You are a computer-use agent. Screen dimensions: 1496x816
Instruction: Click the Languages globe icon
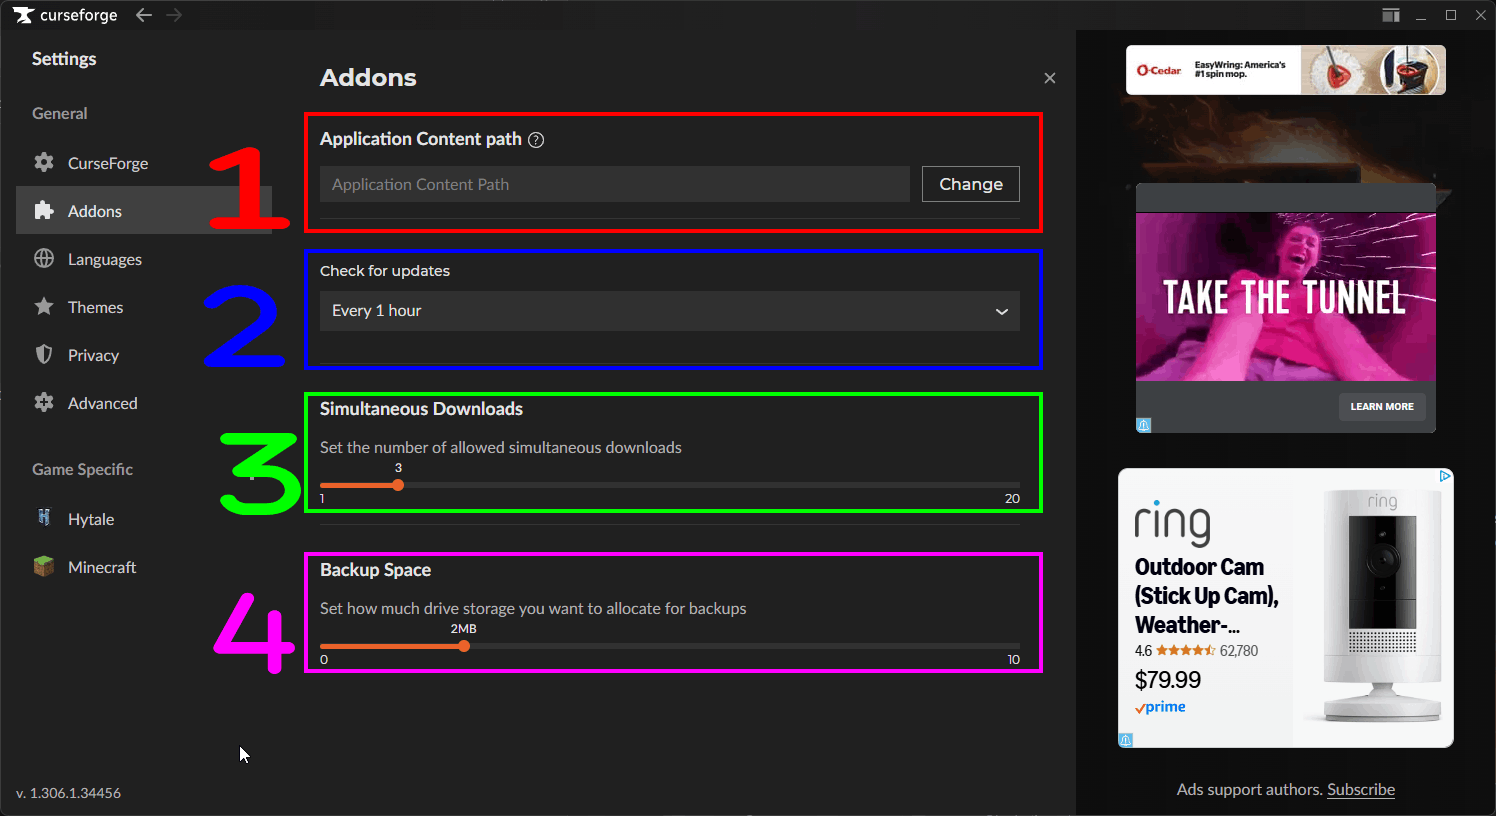pyautogui.click(x=44, y=258)
